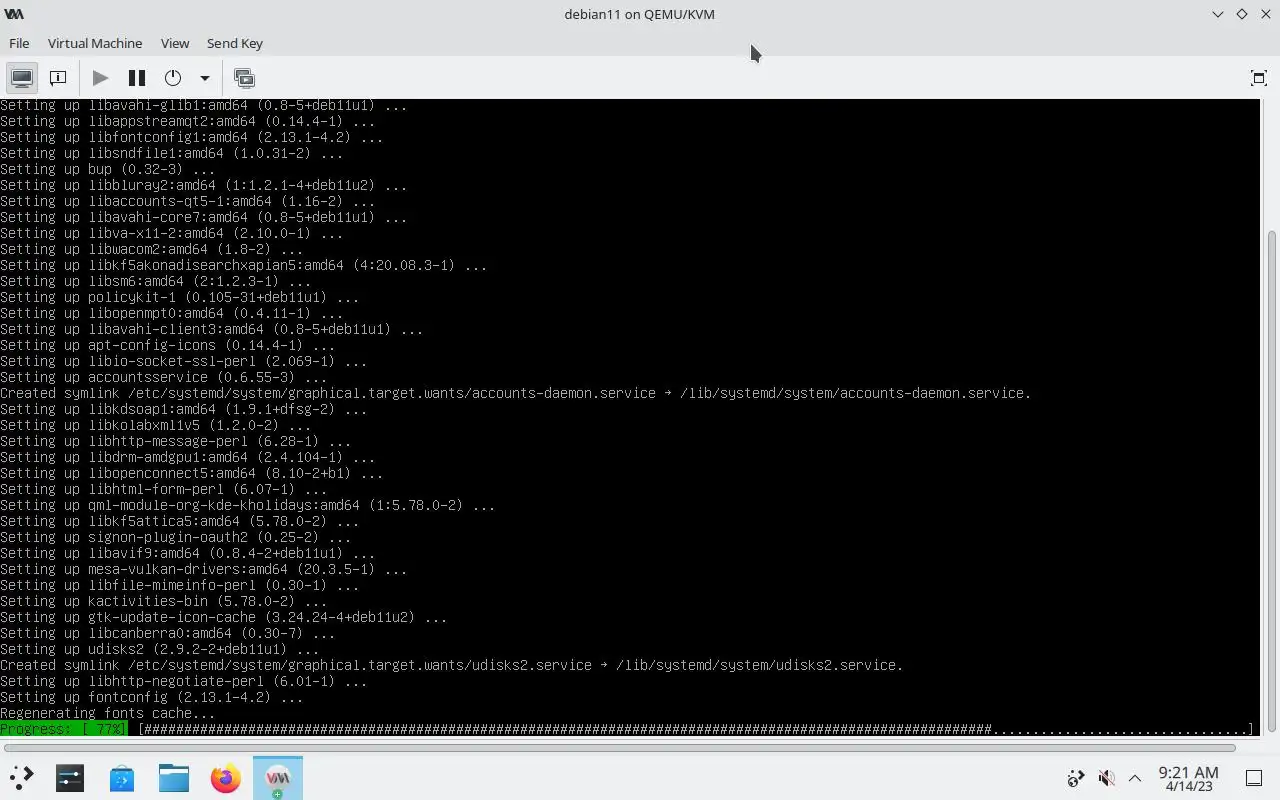This screenshot has height=800, width=1280.
Task: Click the 'Setting up libwacom2:amd64' line
Action: point(152,249)
